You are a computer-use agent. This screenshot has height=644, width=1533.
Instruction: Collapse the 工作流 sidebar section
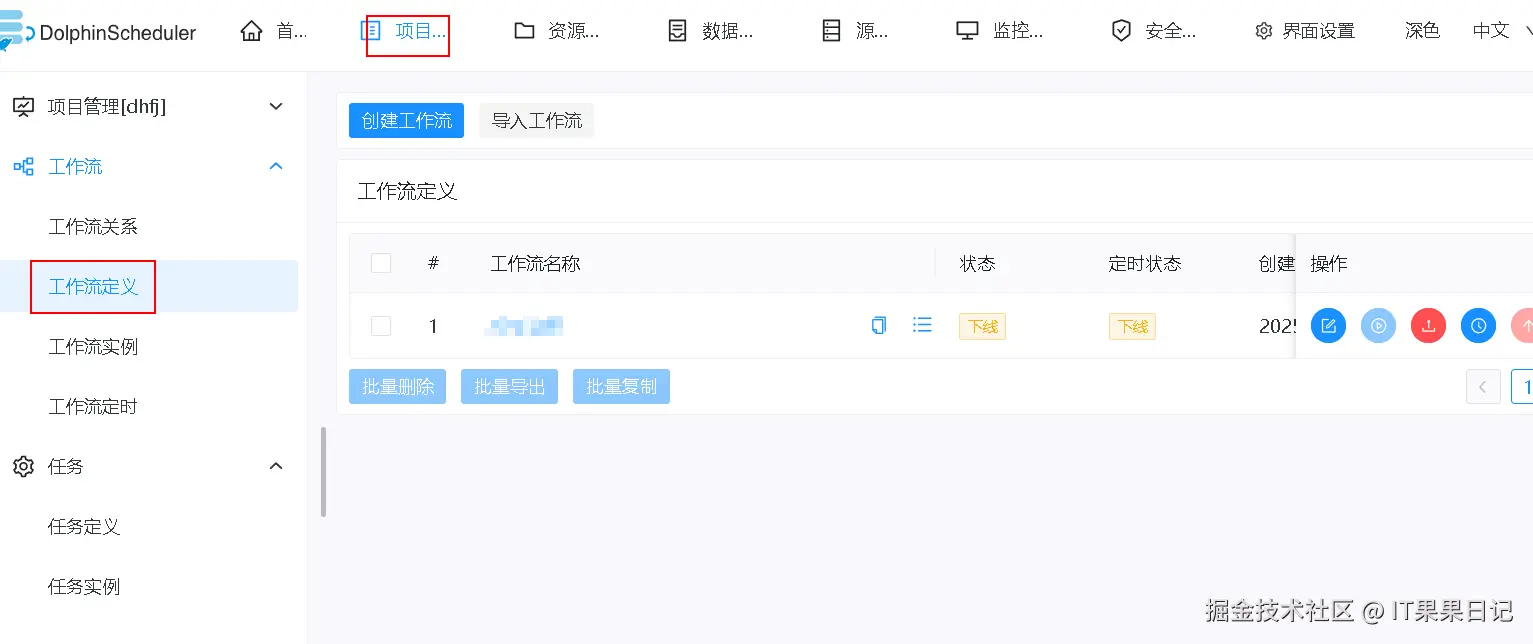point(277,166)
